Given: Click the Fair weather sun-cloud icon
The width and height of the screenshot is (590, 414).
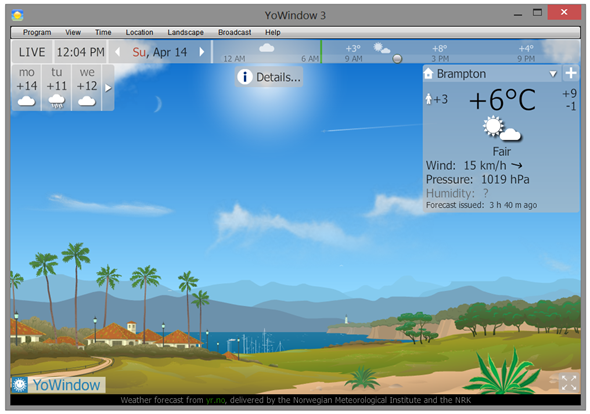Looking at the screenshot, I should [x=502, y=129].
